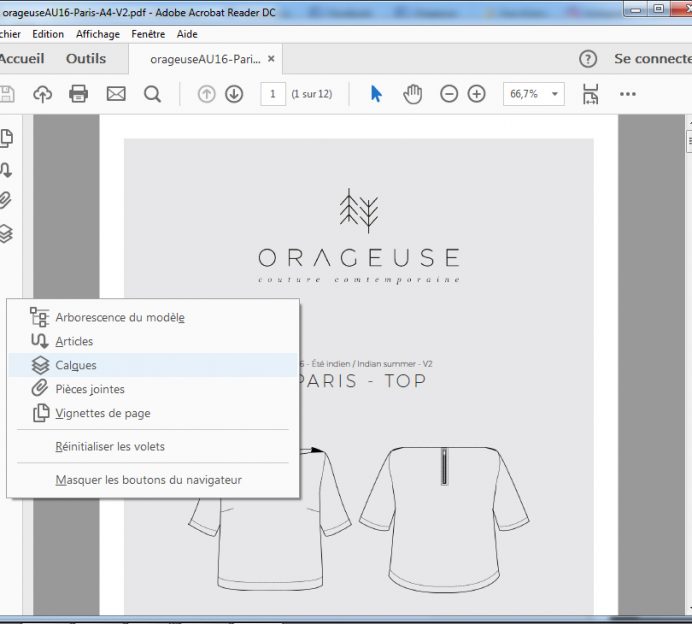Click the Print icon in toolbar
This screenshot has height=624, width=692.
[x=79, y=94]
